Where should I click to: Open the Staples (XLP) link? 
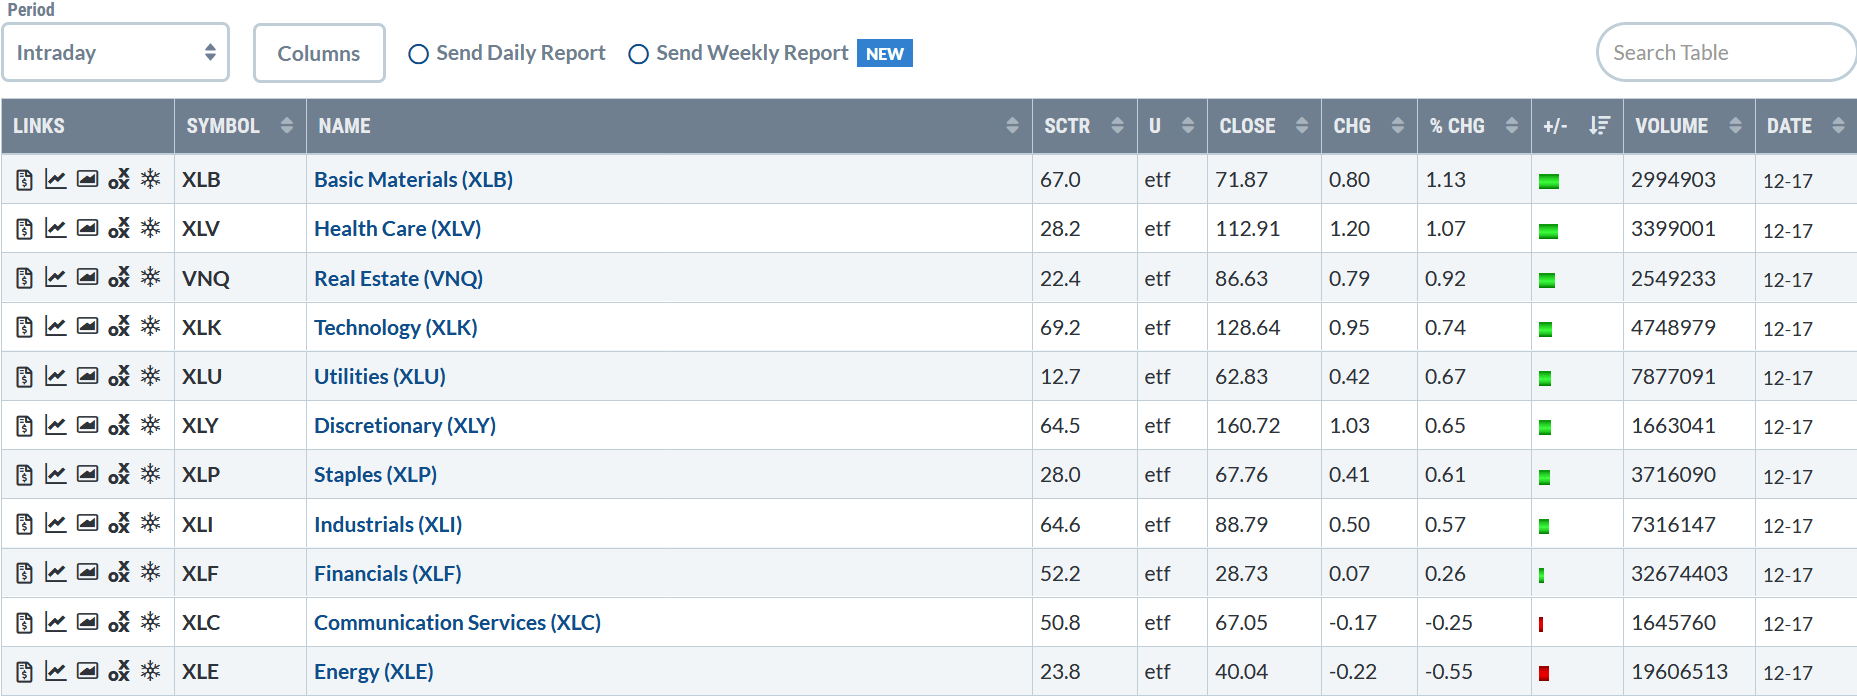click(x=375, y=475)
